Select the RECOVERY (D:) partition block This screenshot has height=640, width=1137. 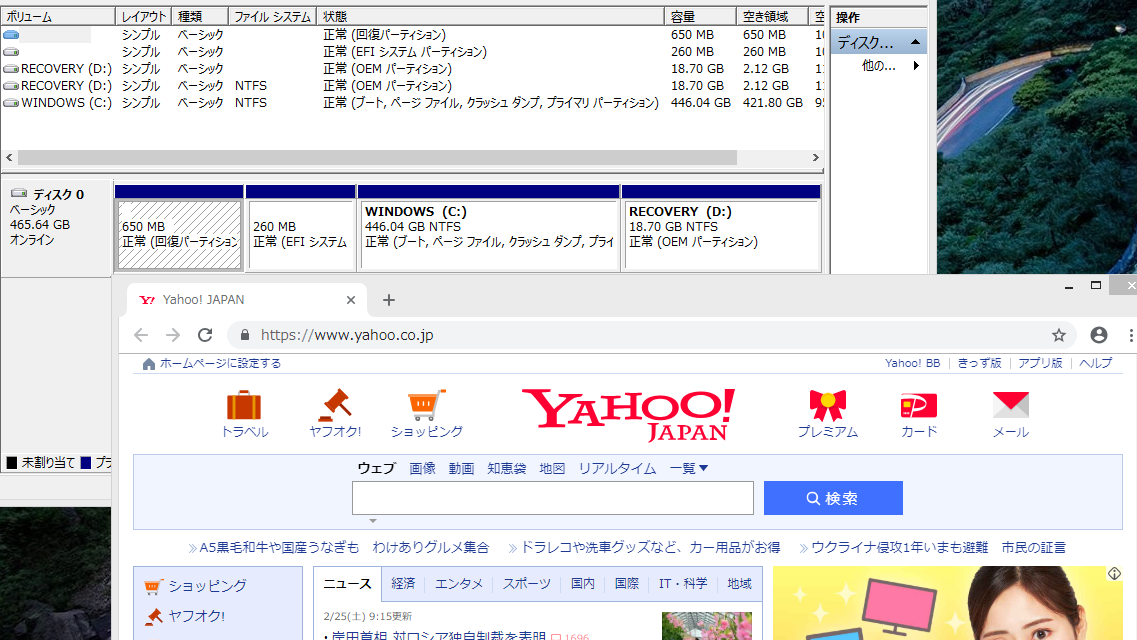click(722, 235)
